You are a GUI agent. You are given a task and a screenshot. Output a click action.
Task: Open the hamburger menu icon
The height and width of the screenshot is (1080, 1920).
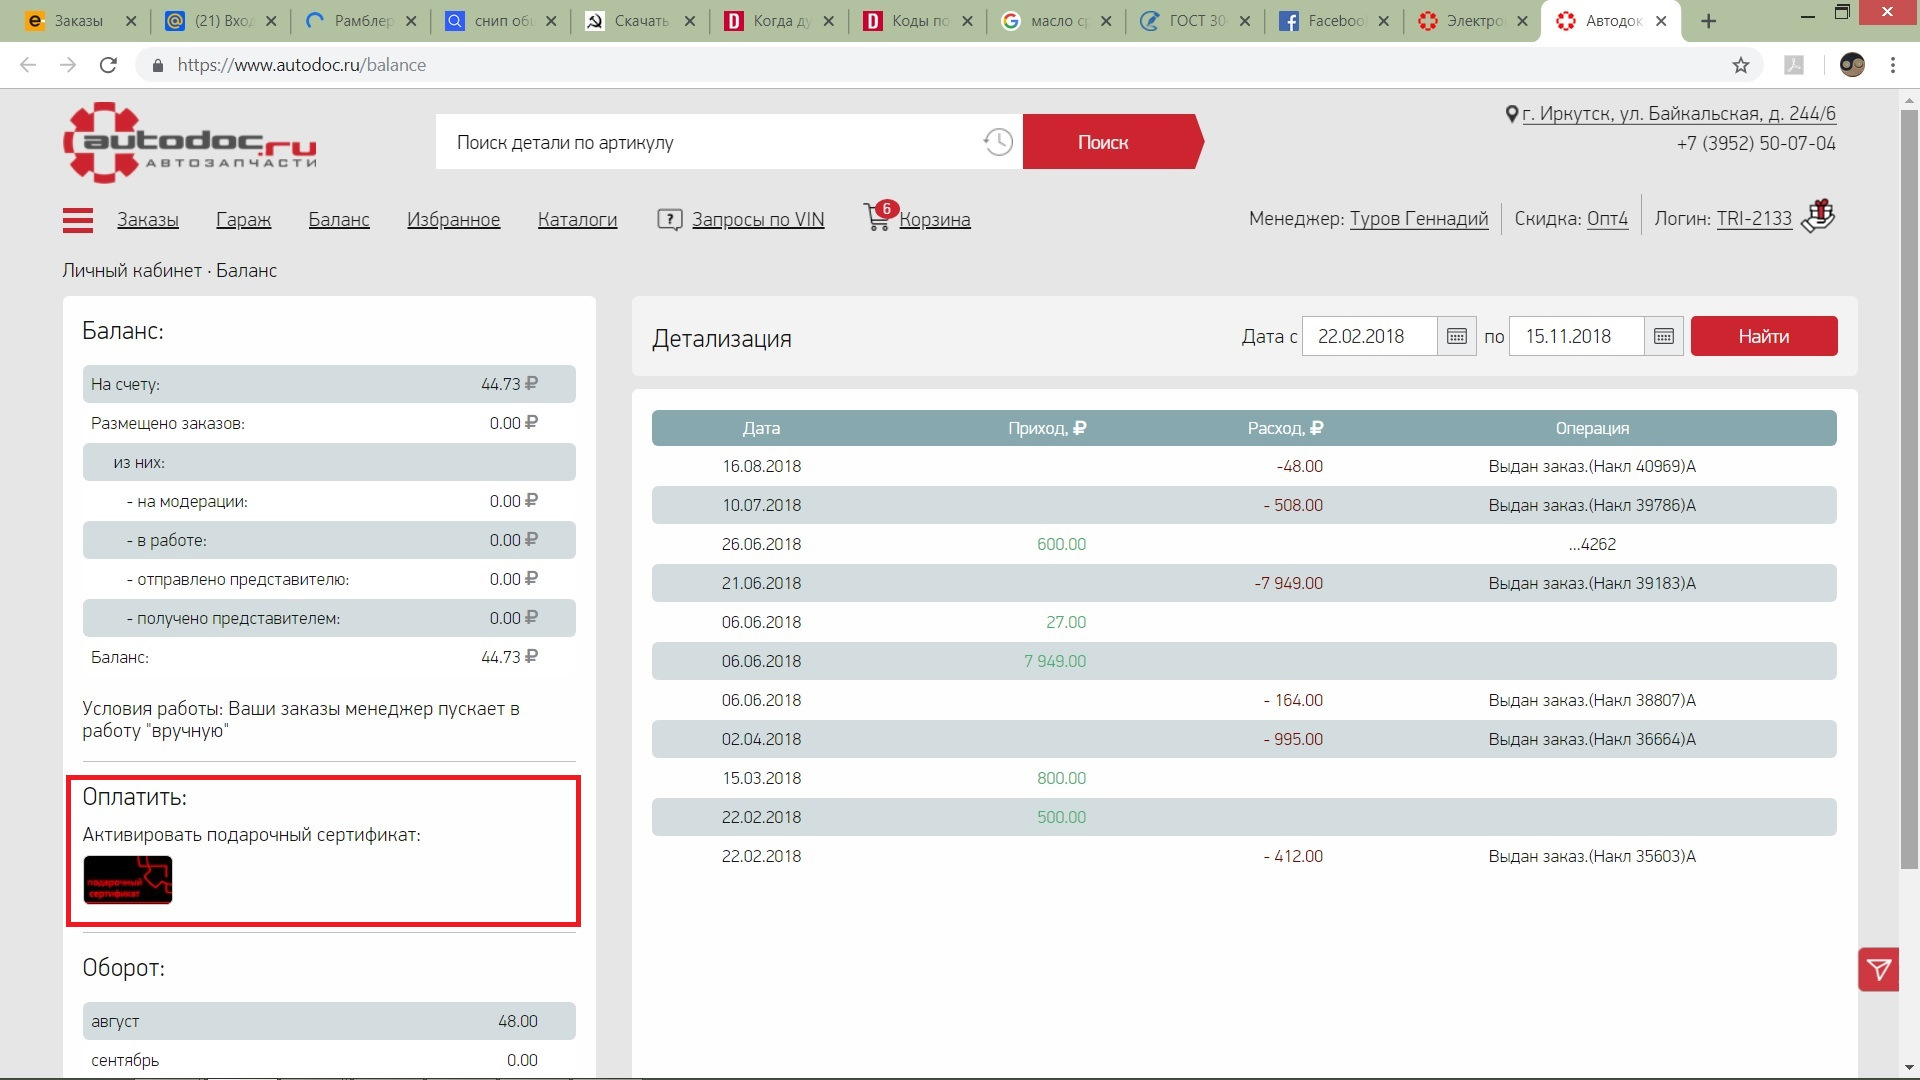(77, 220)
